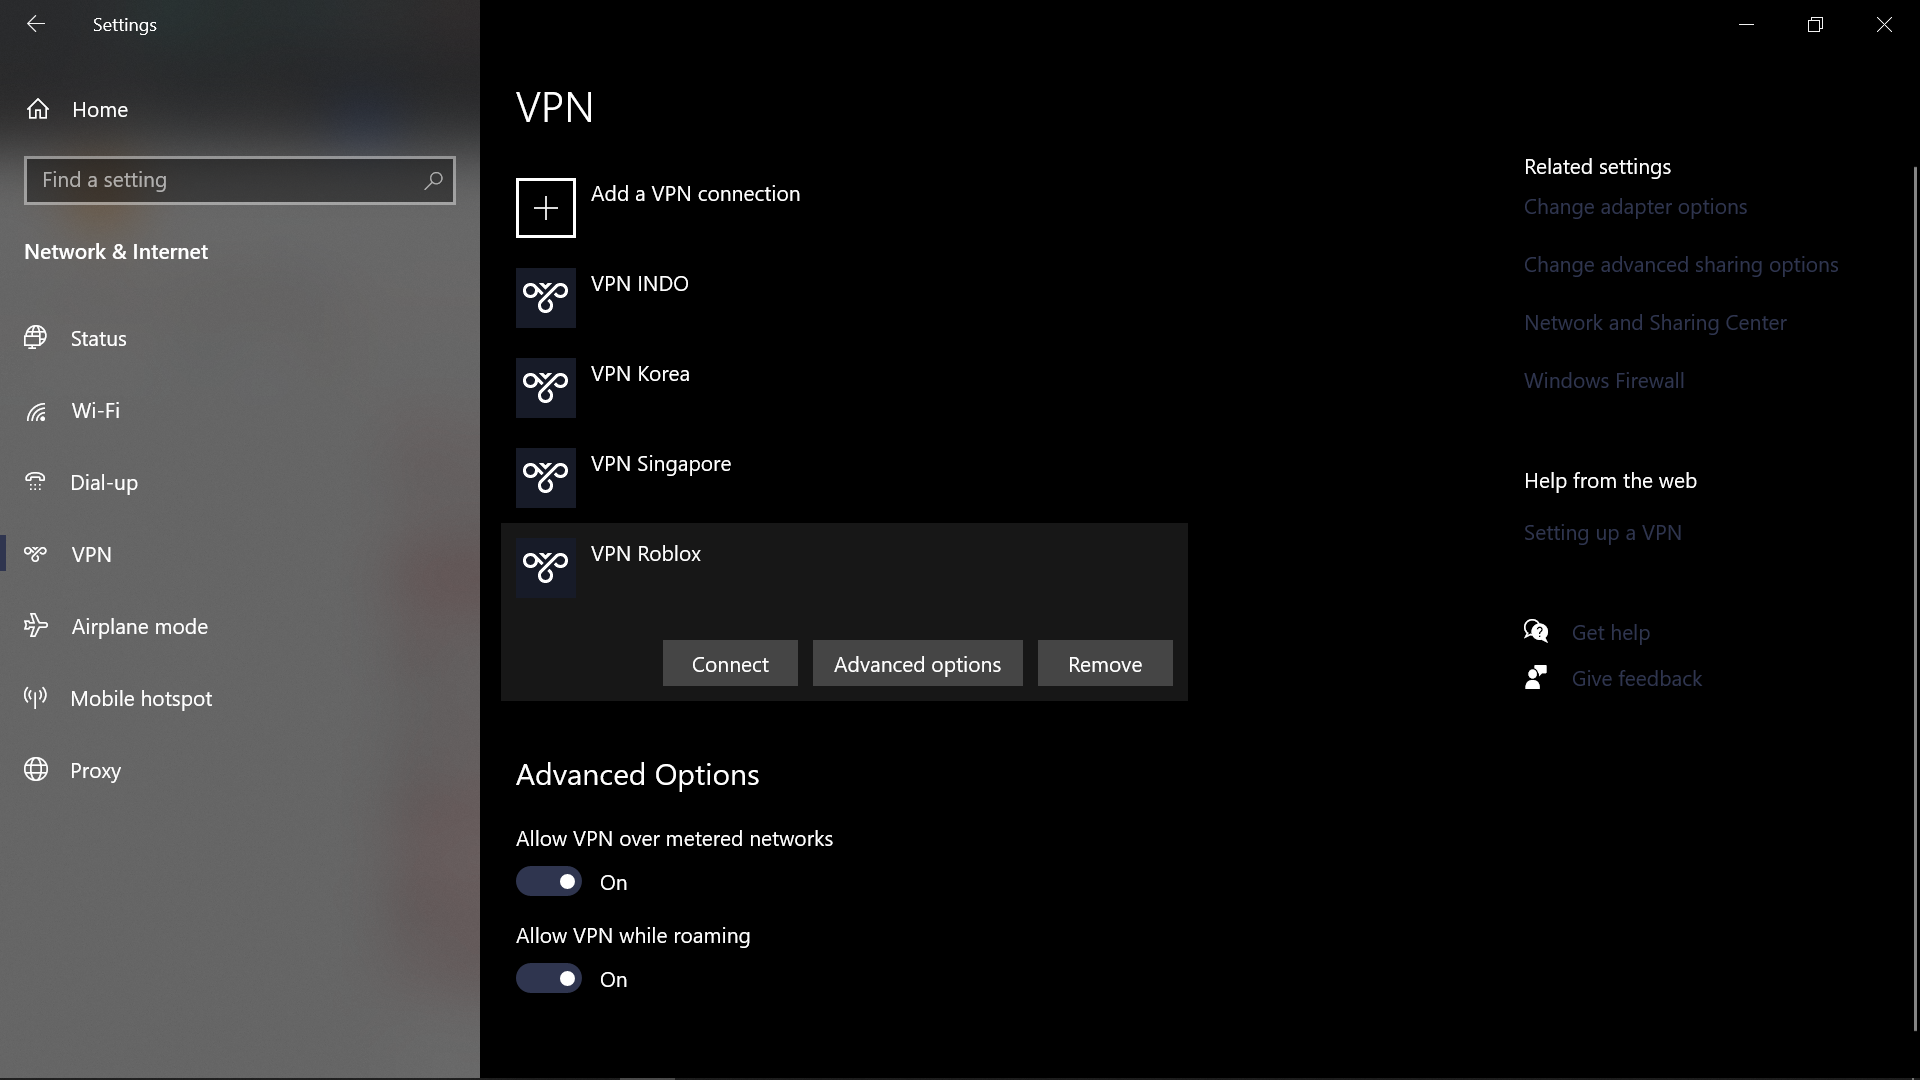Open the Windows Firewall link
Viewport: 1920px width, 1080px height.
tap(1604, 381)
